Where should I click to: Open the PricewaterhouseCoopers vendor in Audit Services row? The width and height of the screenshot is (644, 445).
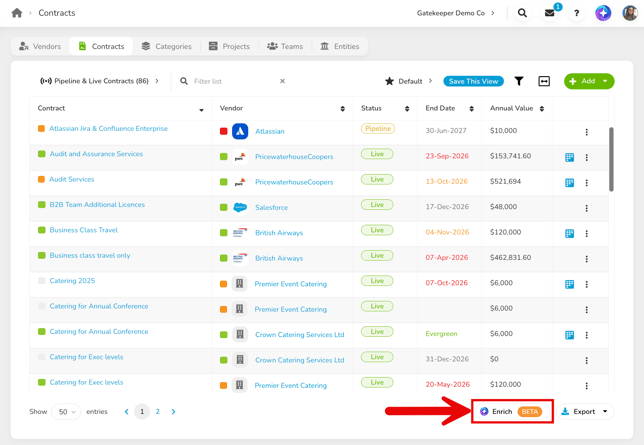click(294, 182)
